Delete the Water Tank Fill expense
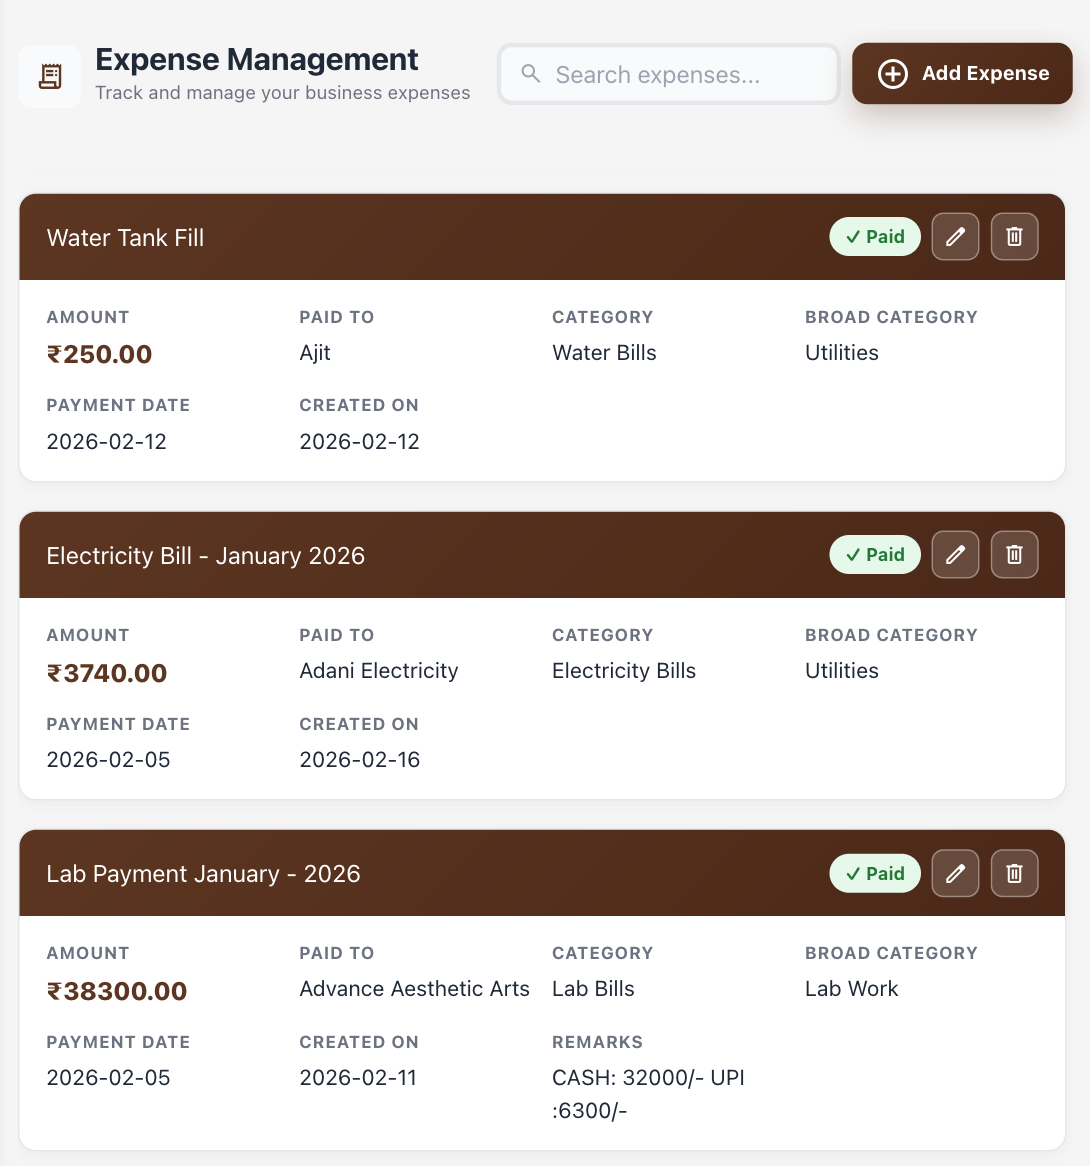This screenshot has height=1166, width=1090. pos(1014,236)
